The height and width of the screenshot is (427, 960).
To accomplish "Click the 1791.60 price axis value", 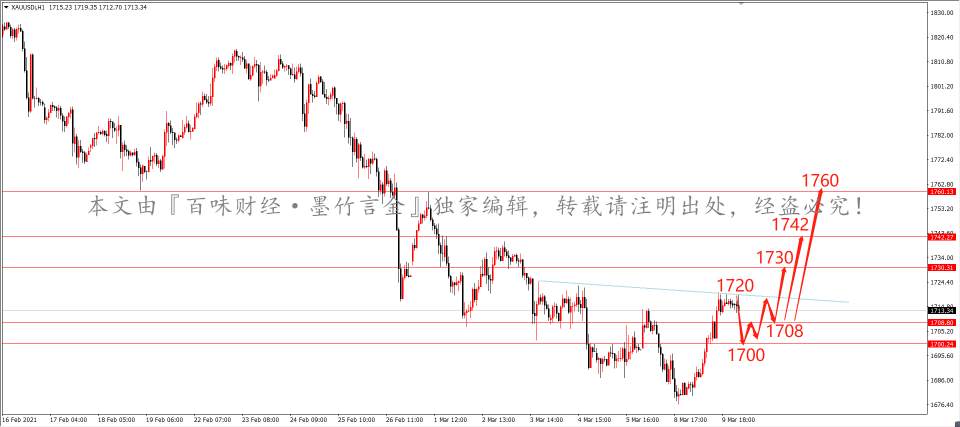I will [943, 111].
